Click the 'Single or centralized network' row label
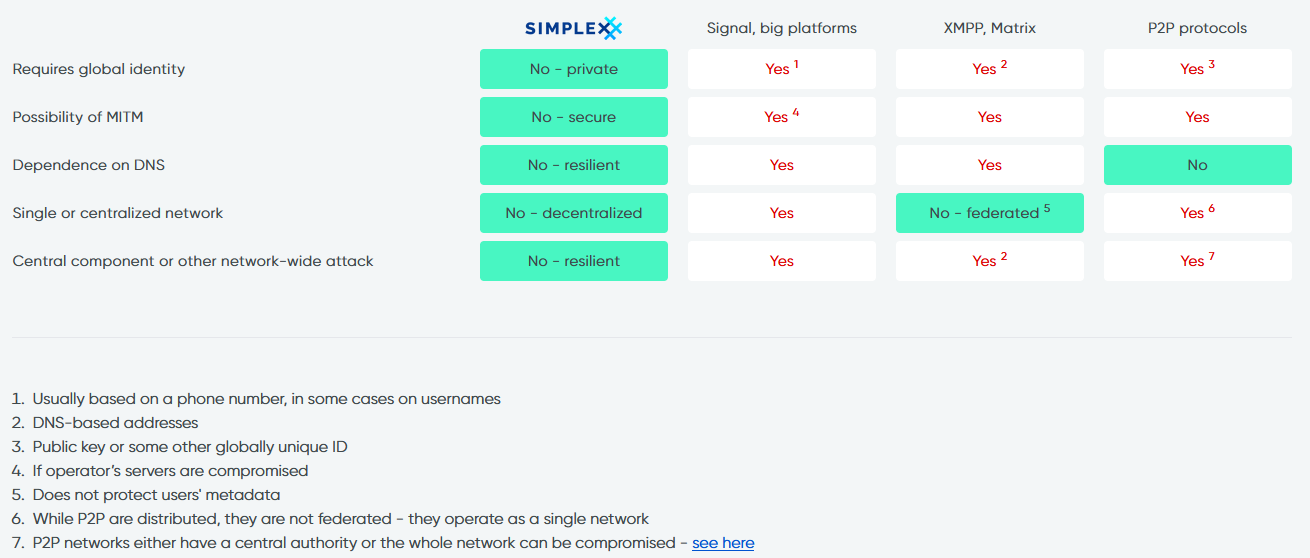This screenshot has width=1310, height=558. click(118, 213)
